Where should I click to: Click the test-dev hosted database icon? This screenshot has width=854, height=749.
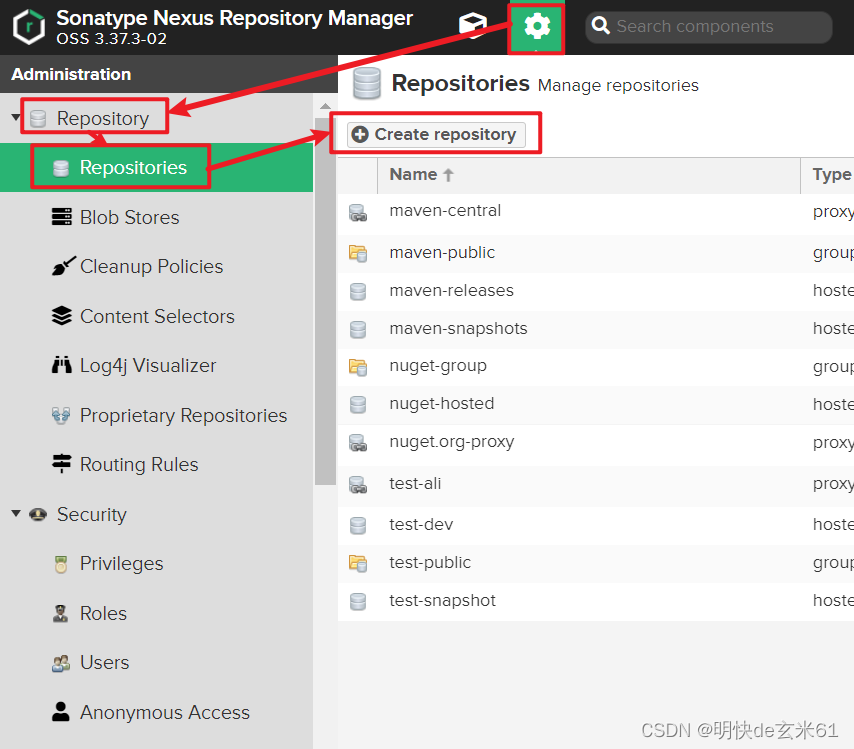click(358, 526)
